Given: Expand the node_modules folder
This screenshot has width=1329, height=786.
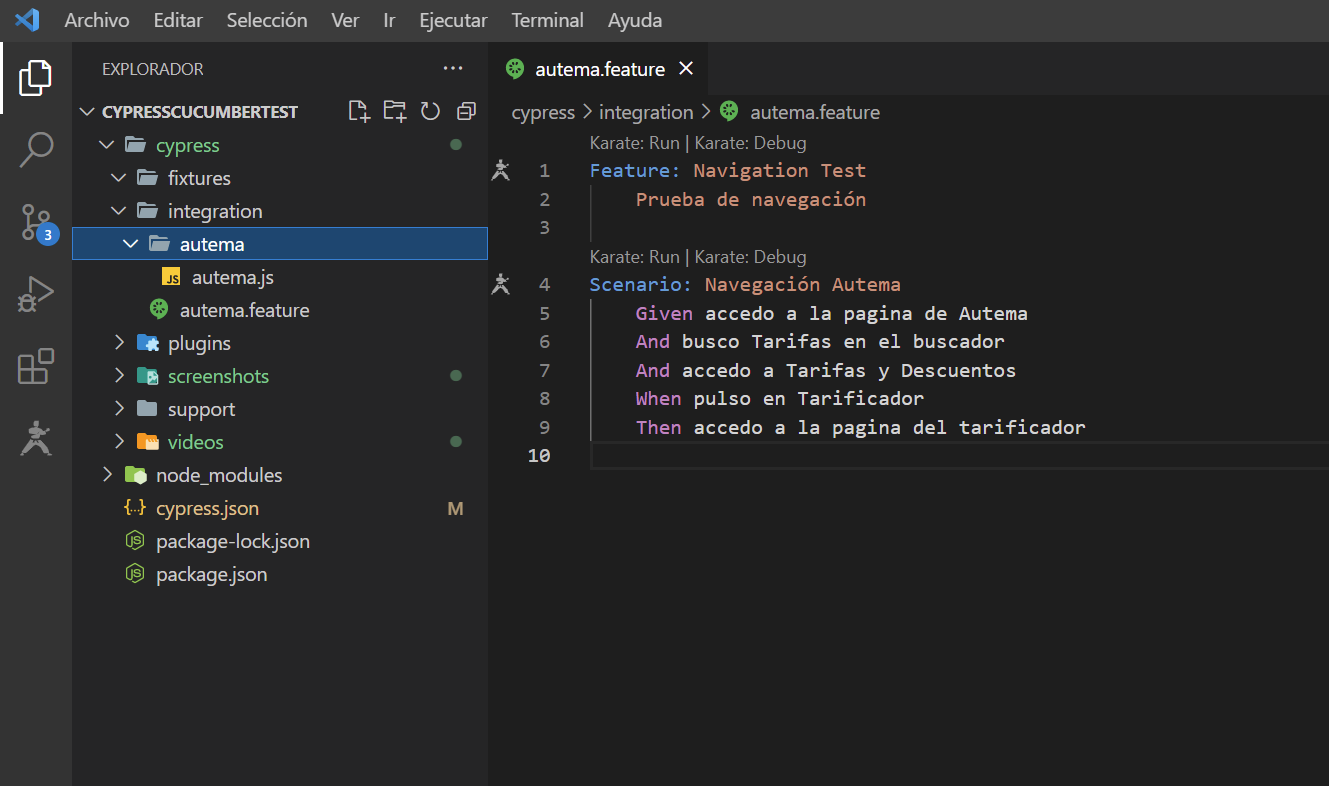Looking at the screenshot, I should pyautogui.click(x=107, y=475).
